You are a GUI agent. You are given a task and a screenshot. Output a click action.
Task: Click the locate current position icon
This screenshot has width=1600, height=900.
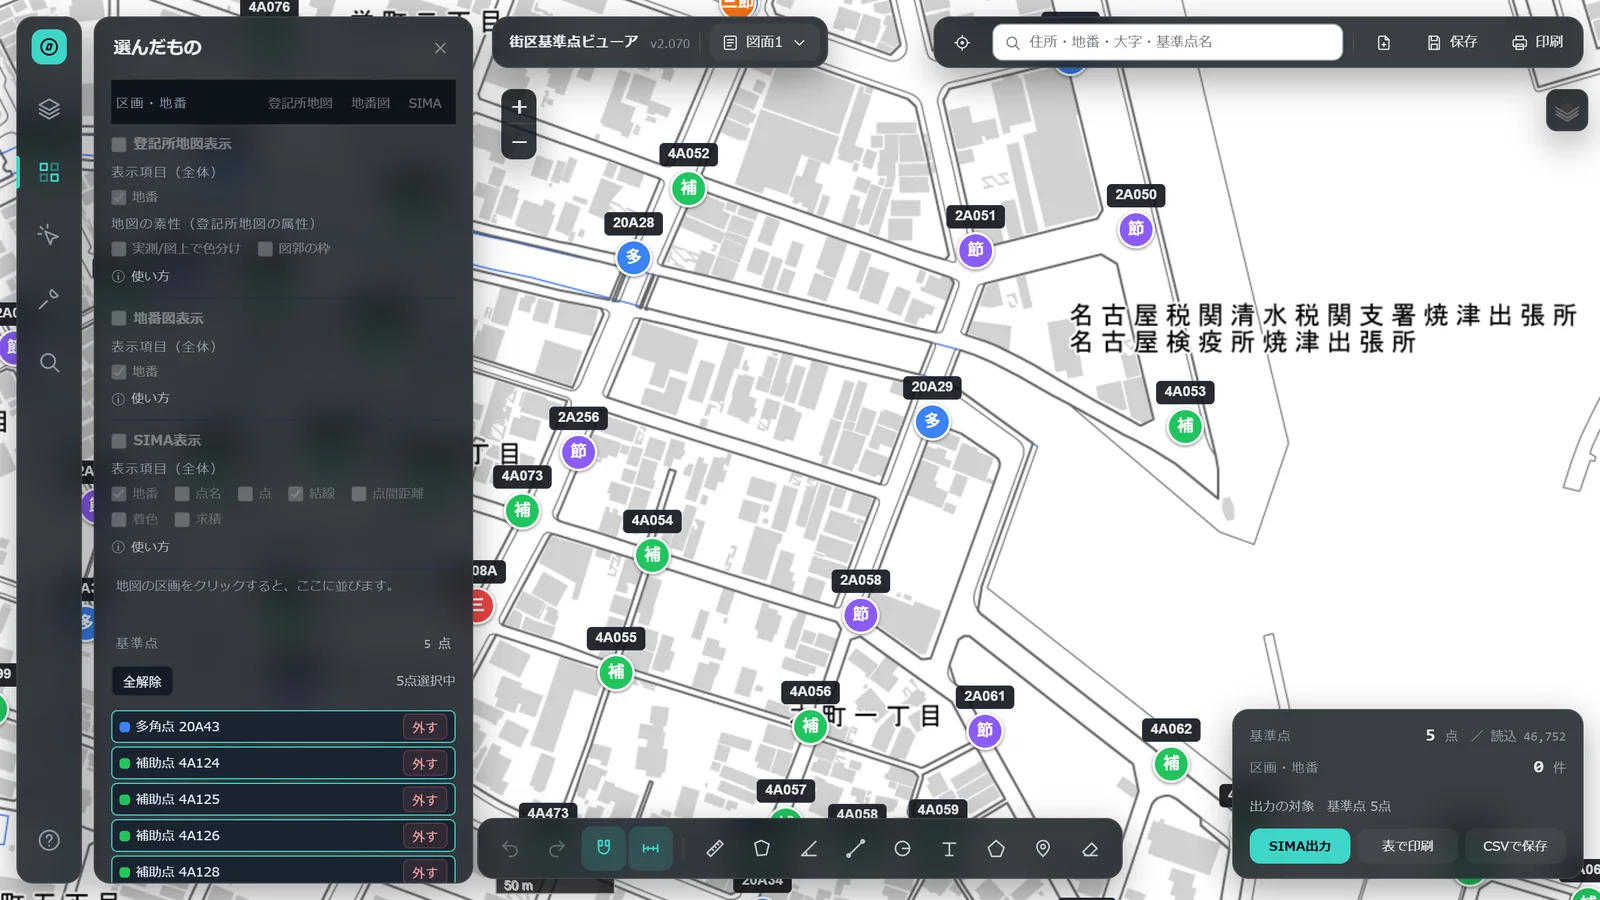[962, 43]
